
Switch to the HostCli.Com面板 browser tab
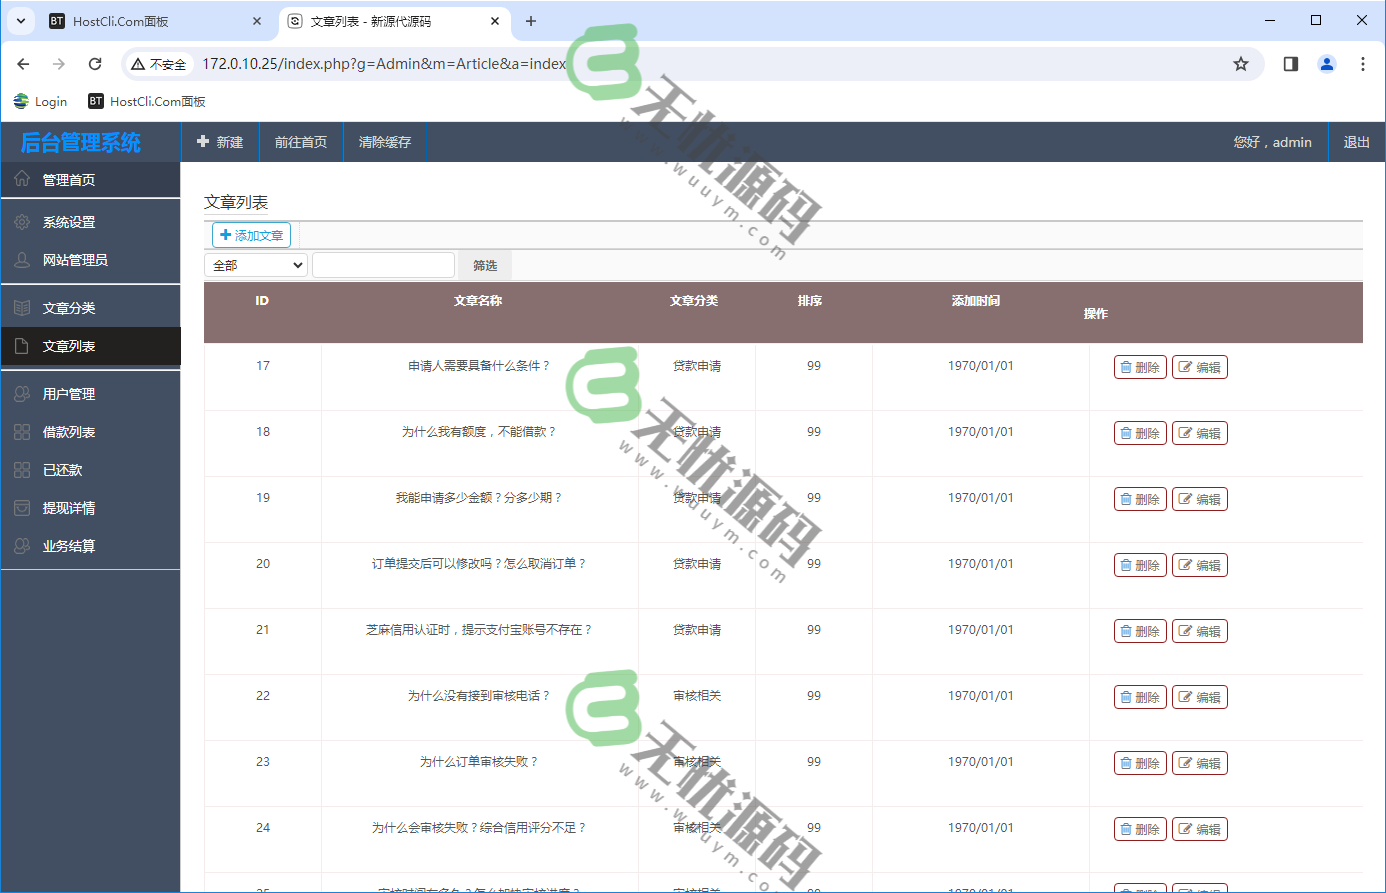pos(150,20)
